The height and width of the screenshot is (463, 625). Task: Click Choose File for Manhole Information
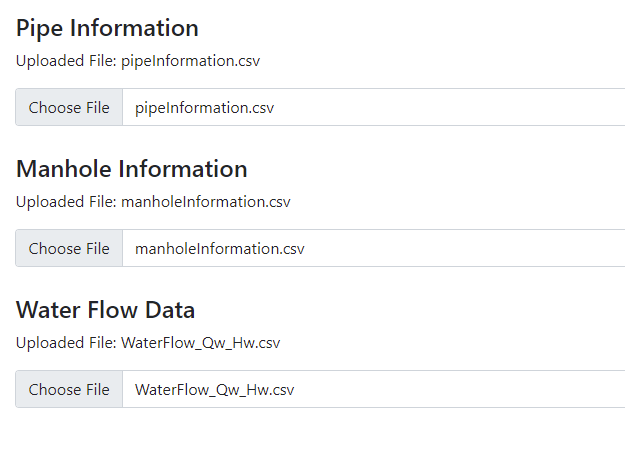point(69,248)
